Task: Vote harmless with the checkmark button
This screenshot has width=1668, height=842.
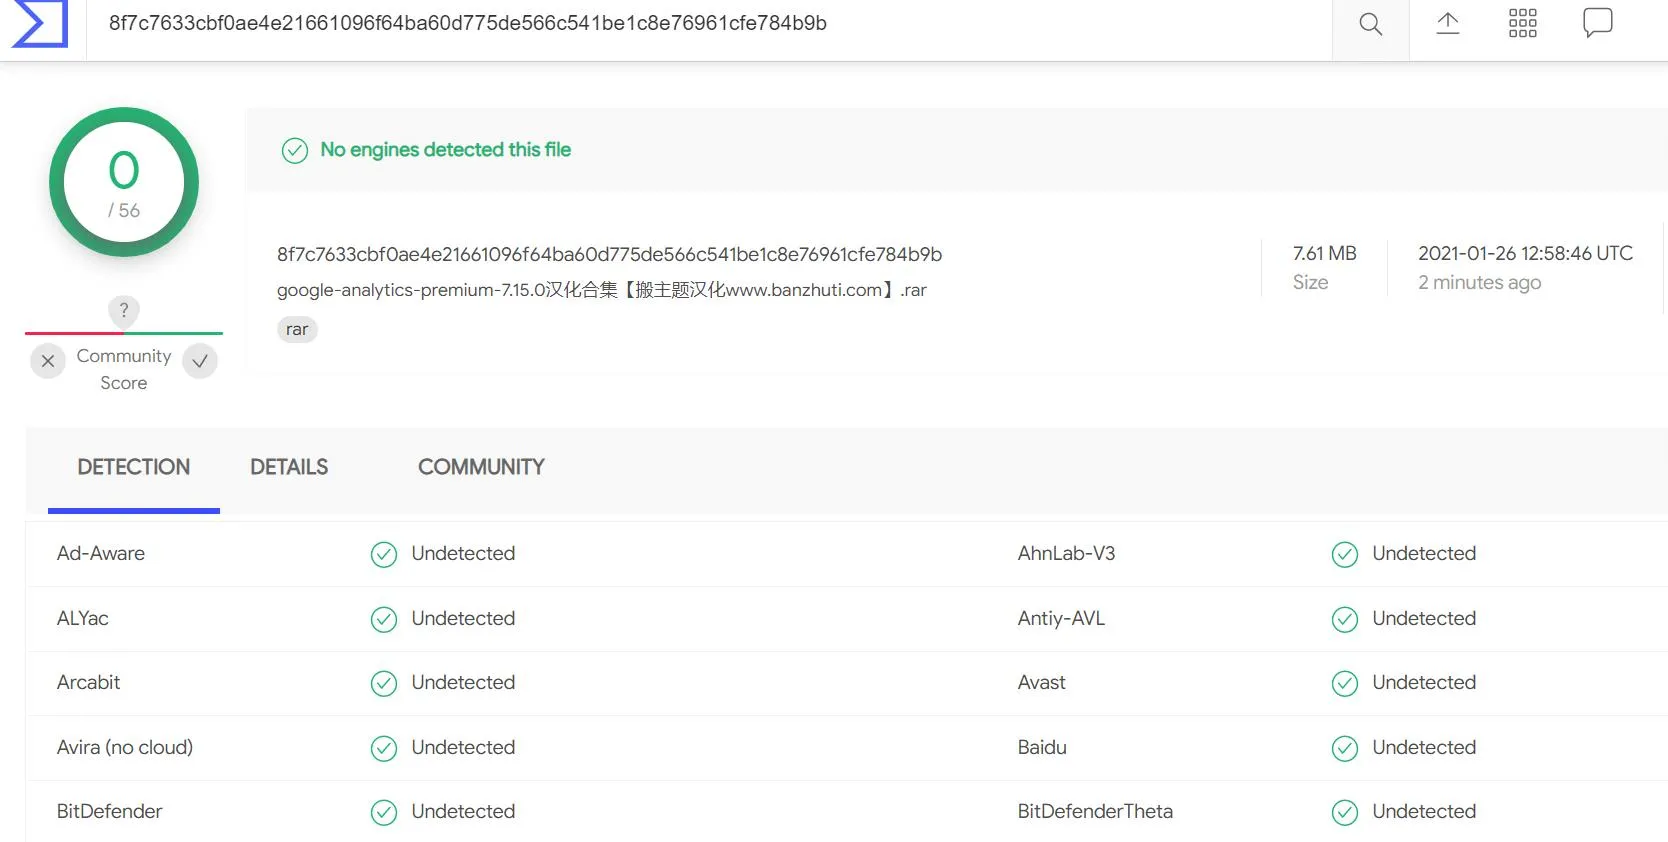Action: 200,361
